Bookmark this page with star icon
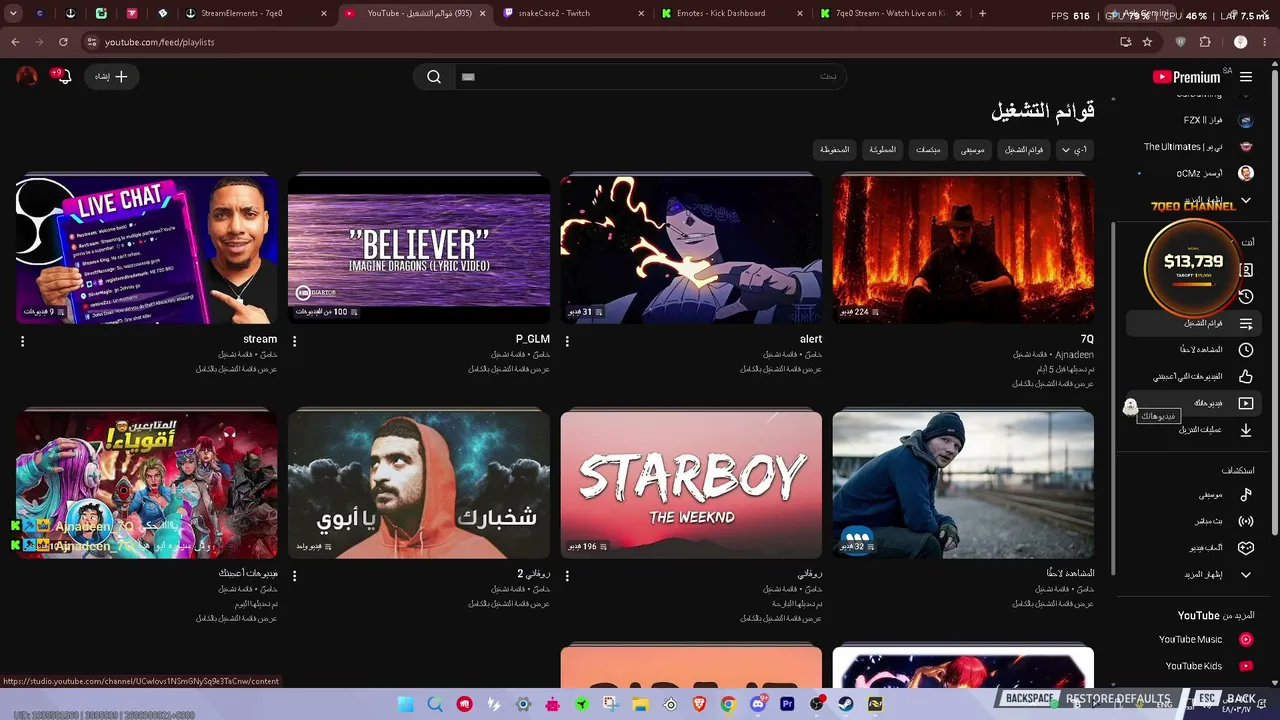 pos(1147,42)
